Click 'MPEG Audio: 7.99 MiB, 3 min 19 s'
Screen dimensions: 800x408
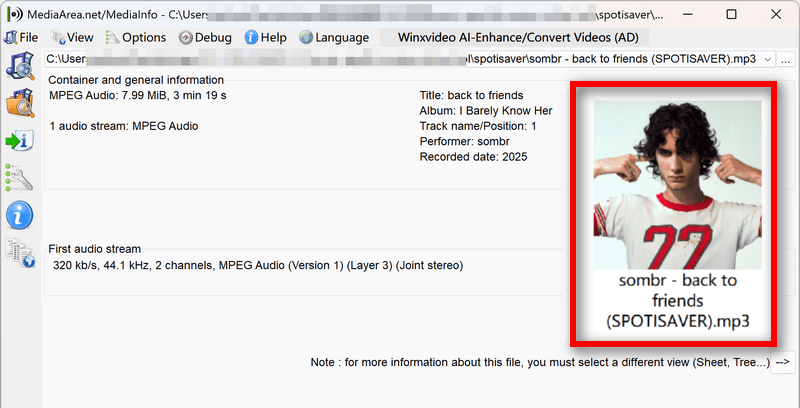[x=138, y=95]
